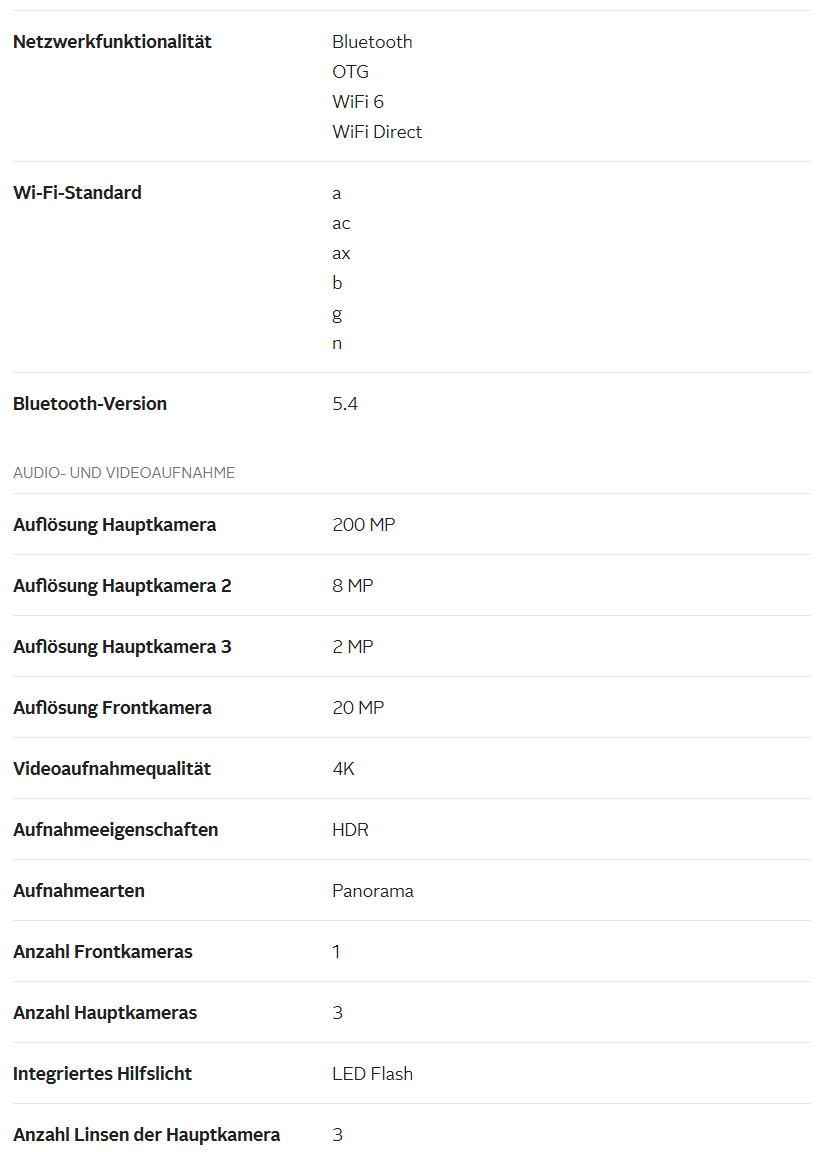This screenshot has width=821, height=1152.
Task: Select the WiFi Direct entry
Action: click(377, 132)
